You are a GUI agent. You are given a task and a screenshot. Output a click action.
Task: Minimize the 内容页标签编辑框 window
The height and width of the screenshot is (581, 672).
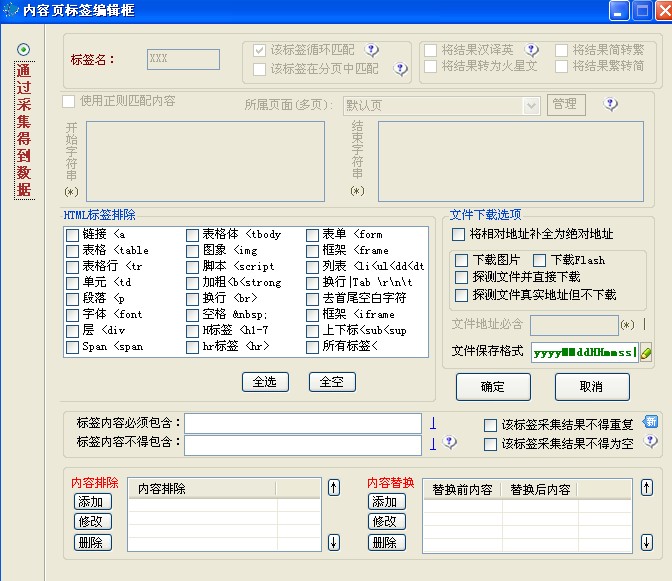(x=618, y=10)
